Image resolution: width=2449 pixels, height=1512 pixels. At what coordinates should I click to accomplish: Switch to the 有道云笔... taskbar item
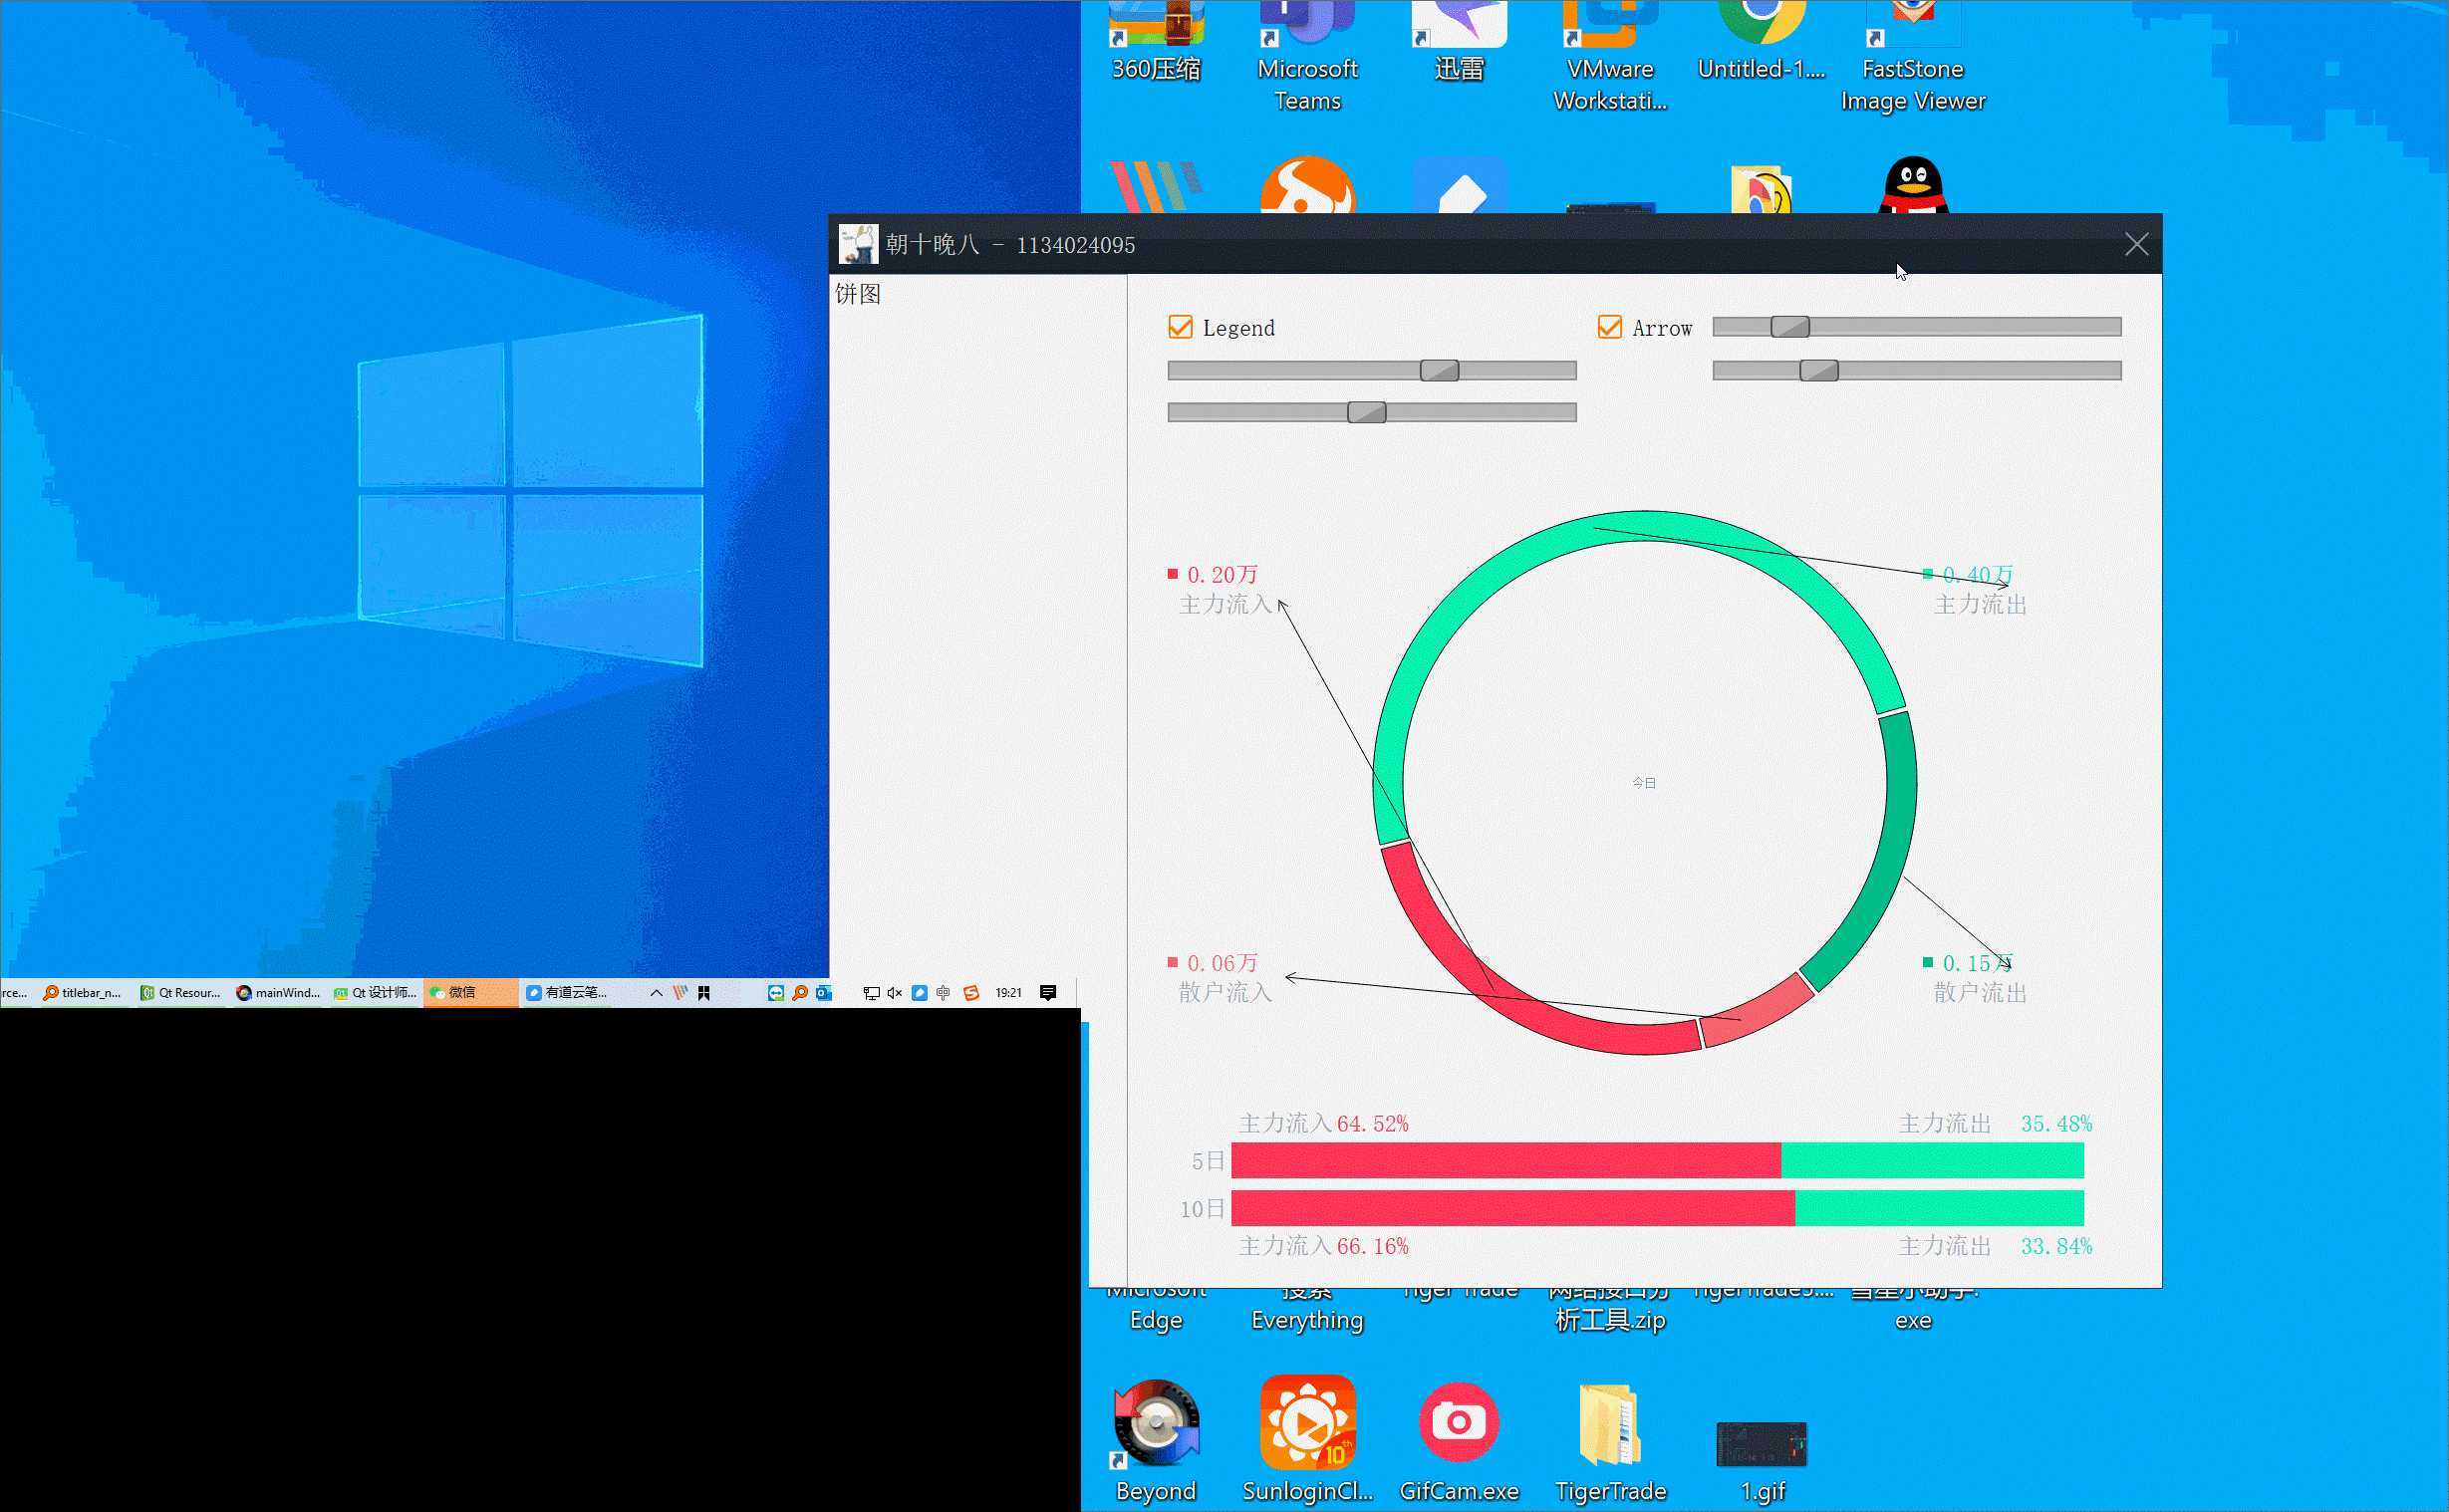click(566, 992)
